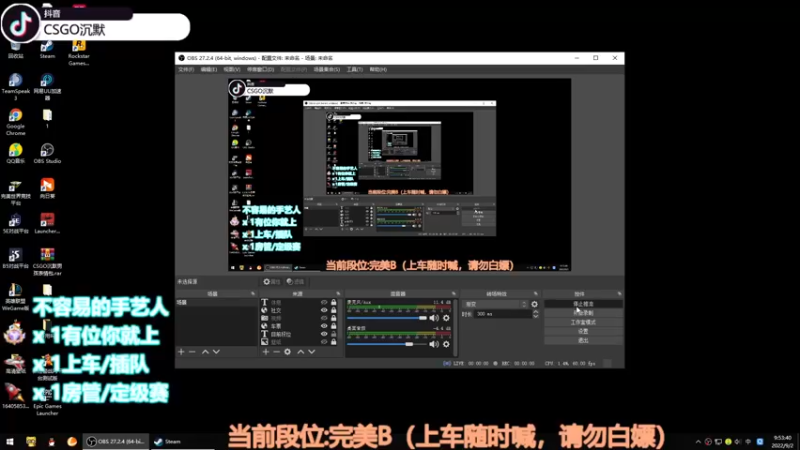
Task: Switch to OBS 27.2.4 taskbar button
Action: [116, 442]
